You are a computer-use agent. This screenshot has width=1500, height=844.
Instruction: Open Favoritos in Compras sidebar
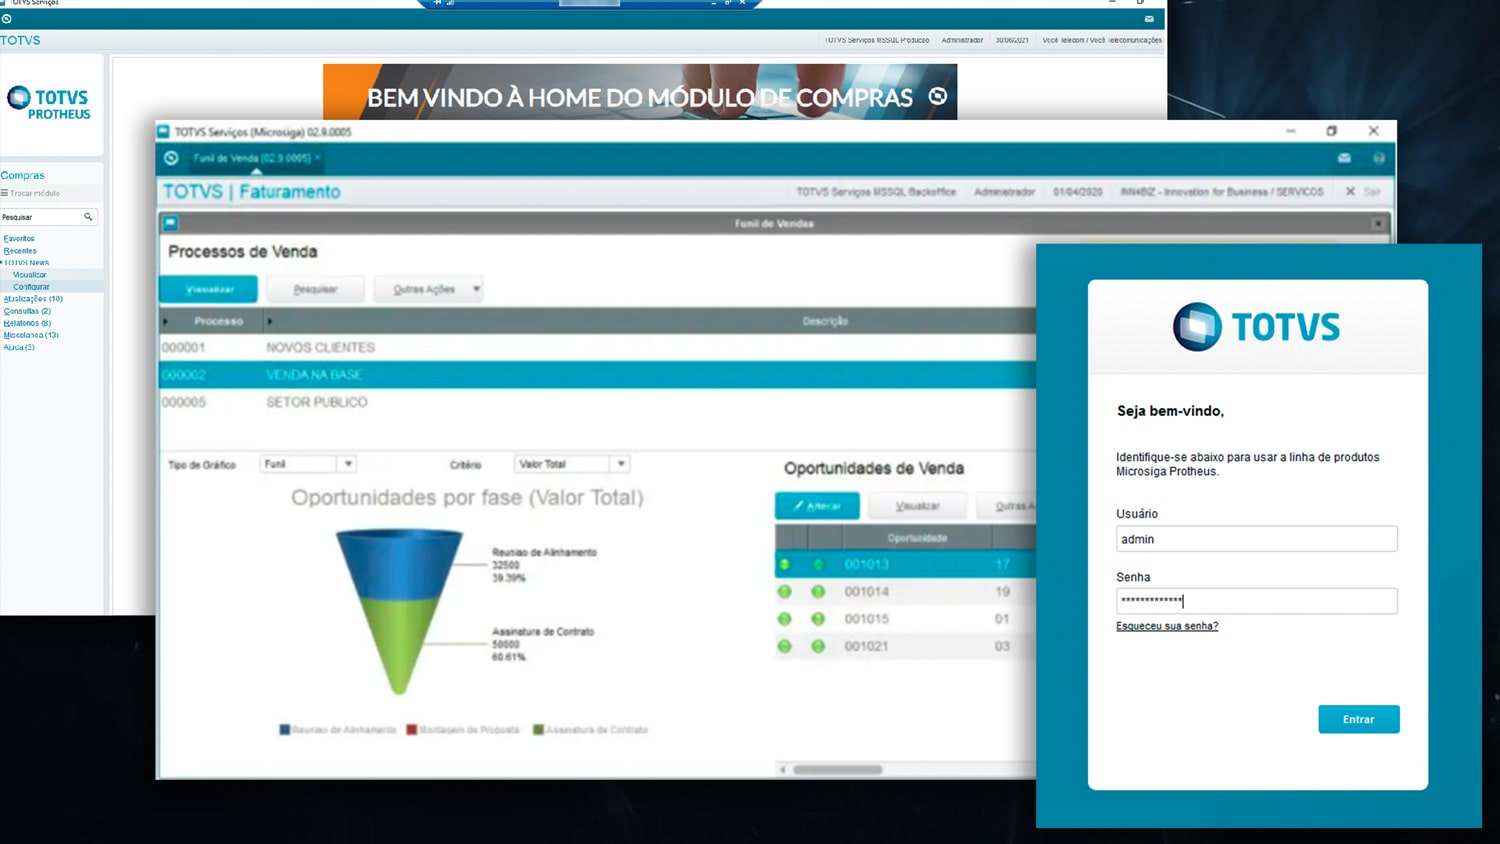click(19, 239)
